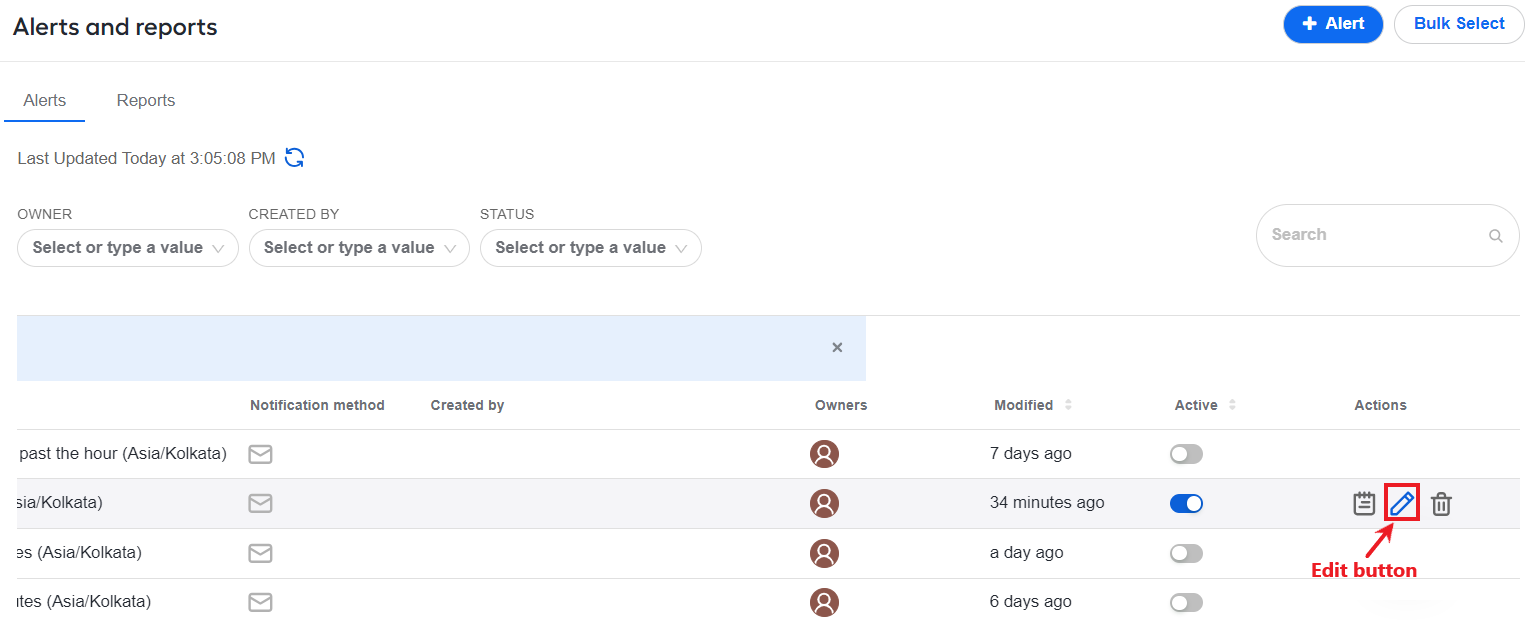Click the Notification method column header
Screen dimensions: 1538x624
[x=317, y=405]
